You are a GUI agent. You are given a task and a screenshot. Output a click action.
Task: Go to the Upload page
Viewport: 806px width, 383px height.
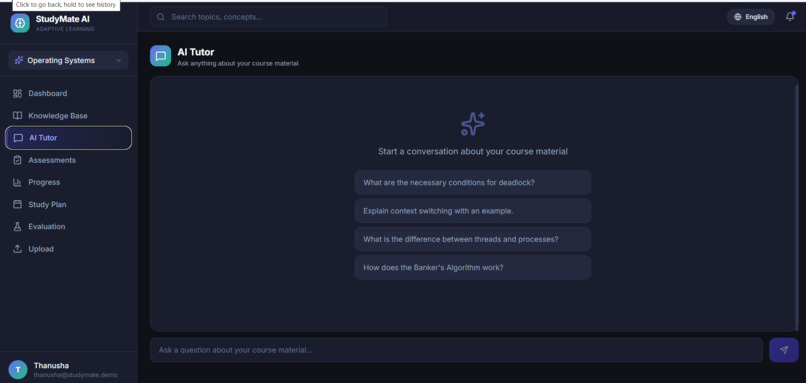point(68,249)
